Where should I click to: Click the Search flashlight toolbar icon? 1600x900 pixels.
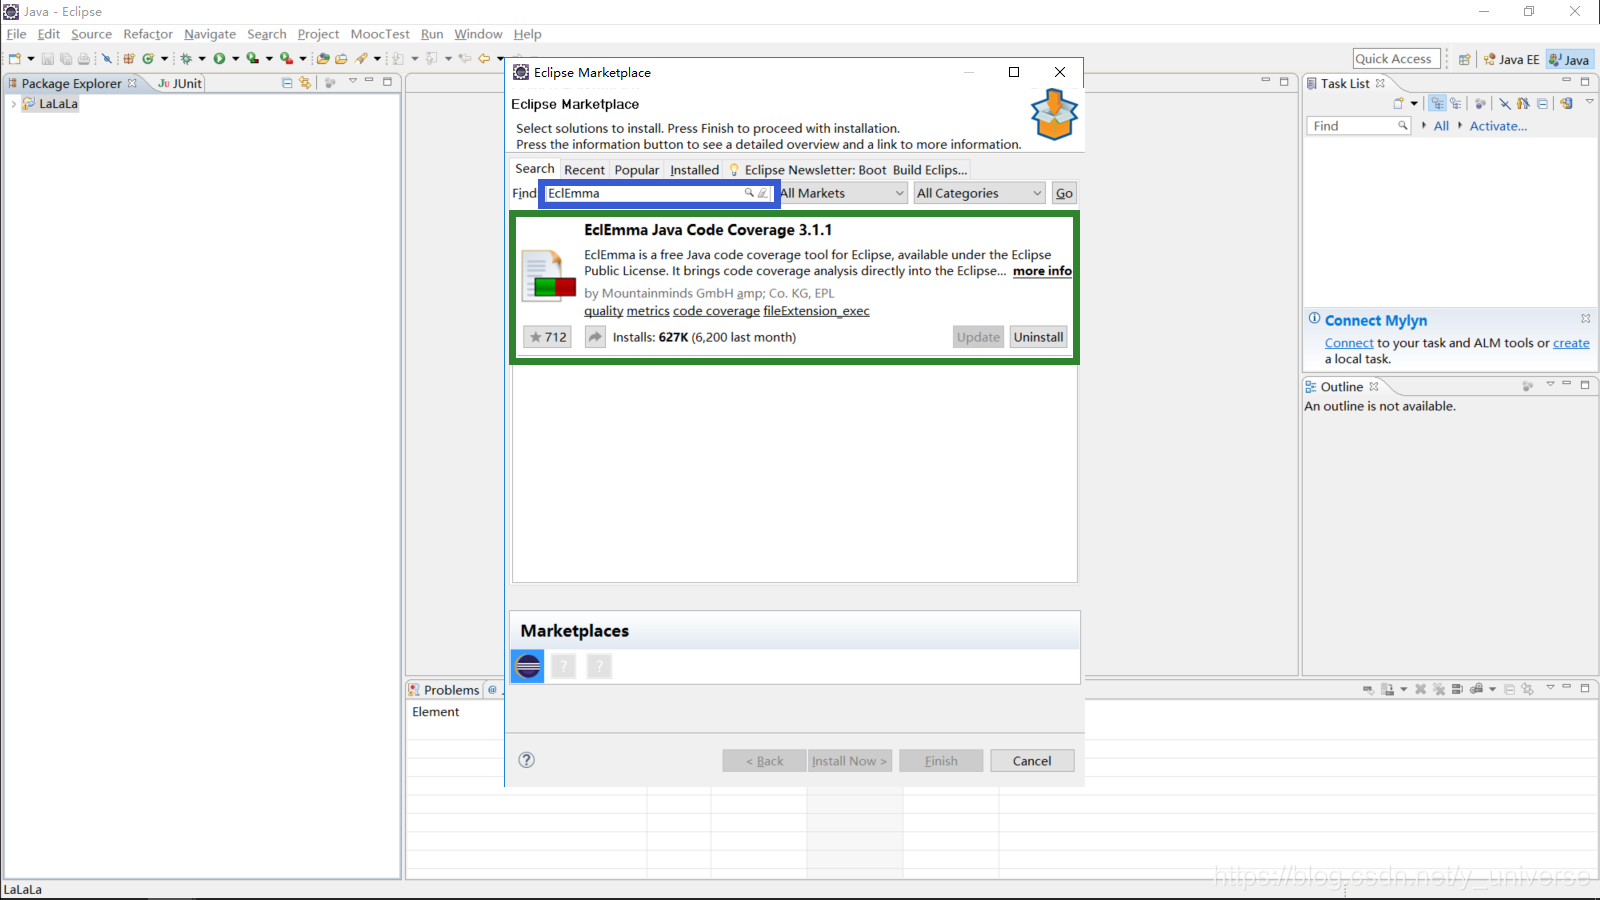coord(361,59)
